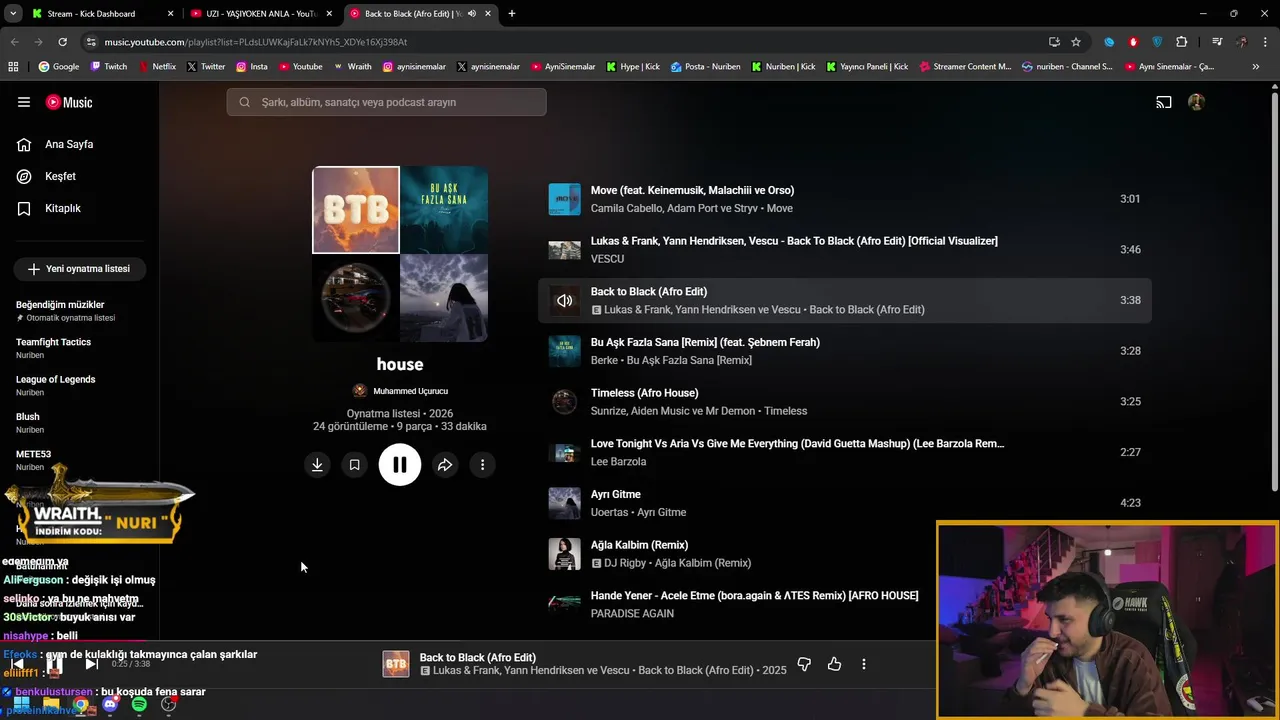Bookmark this page with star icon

[1076, 42]
